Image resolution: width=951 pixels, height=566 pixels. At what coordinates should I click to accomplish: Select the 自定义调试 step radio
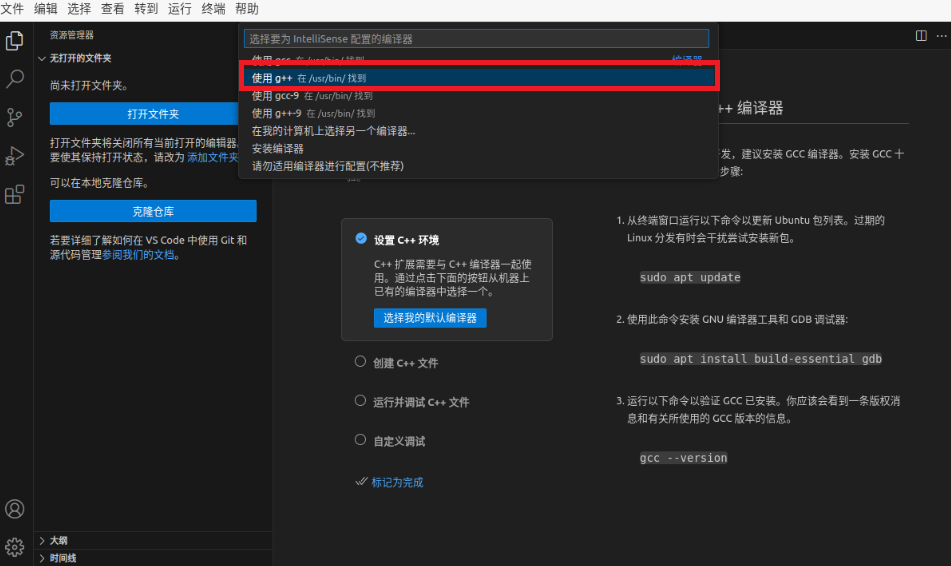click(x=360, y=440)
